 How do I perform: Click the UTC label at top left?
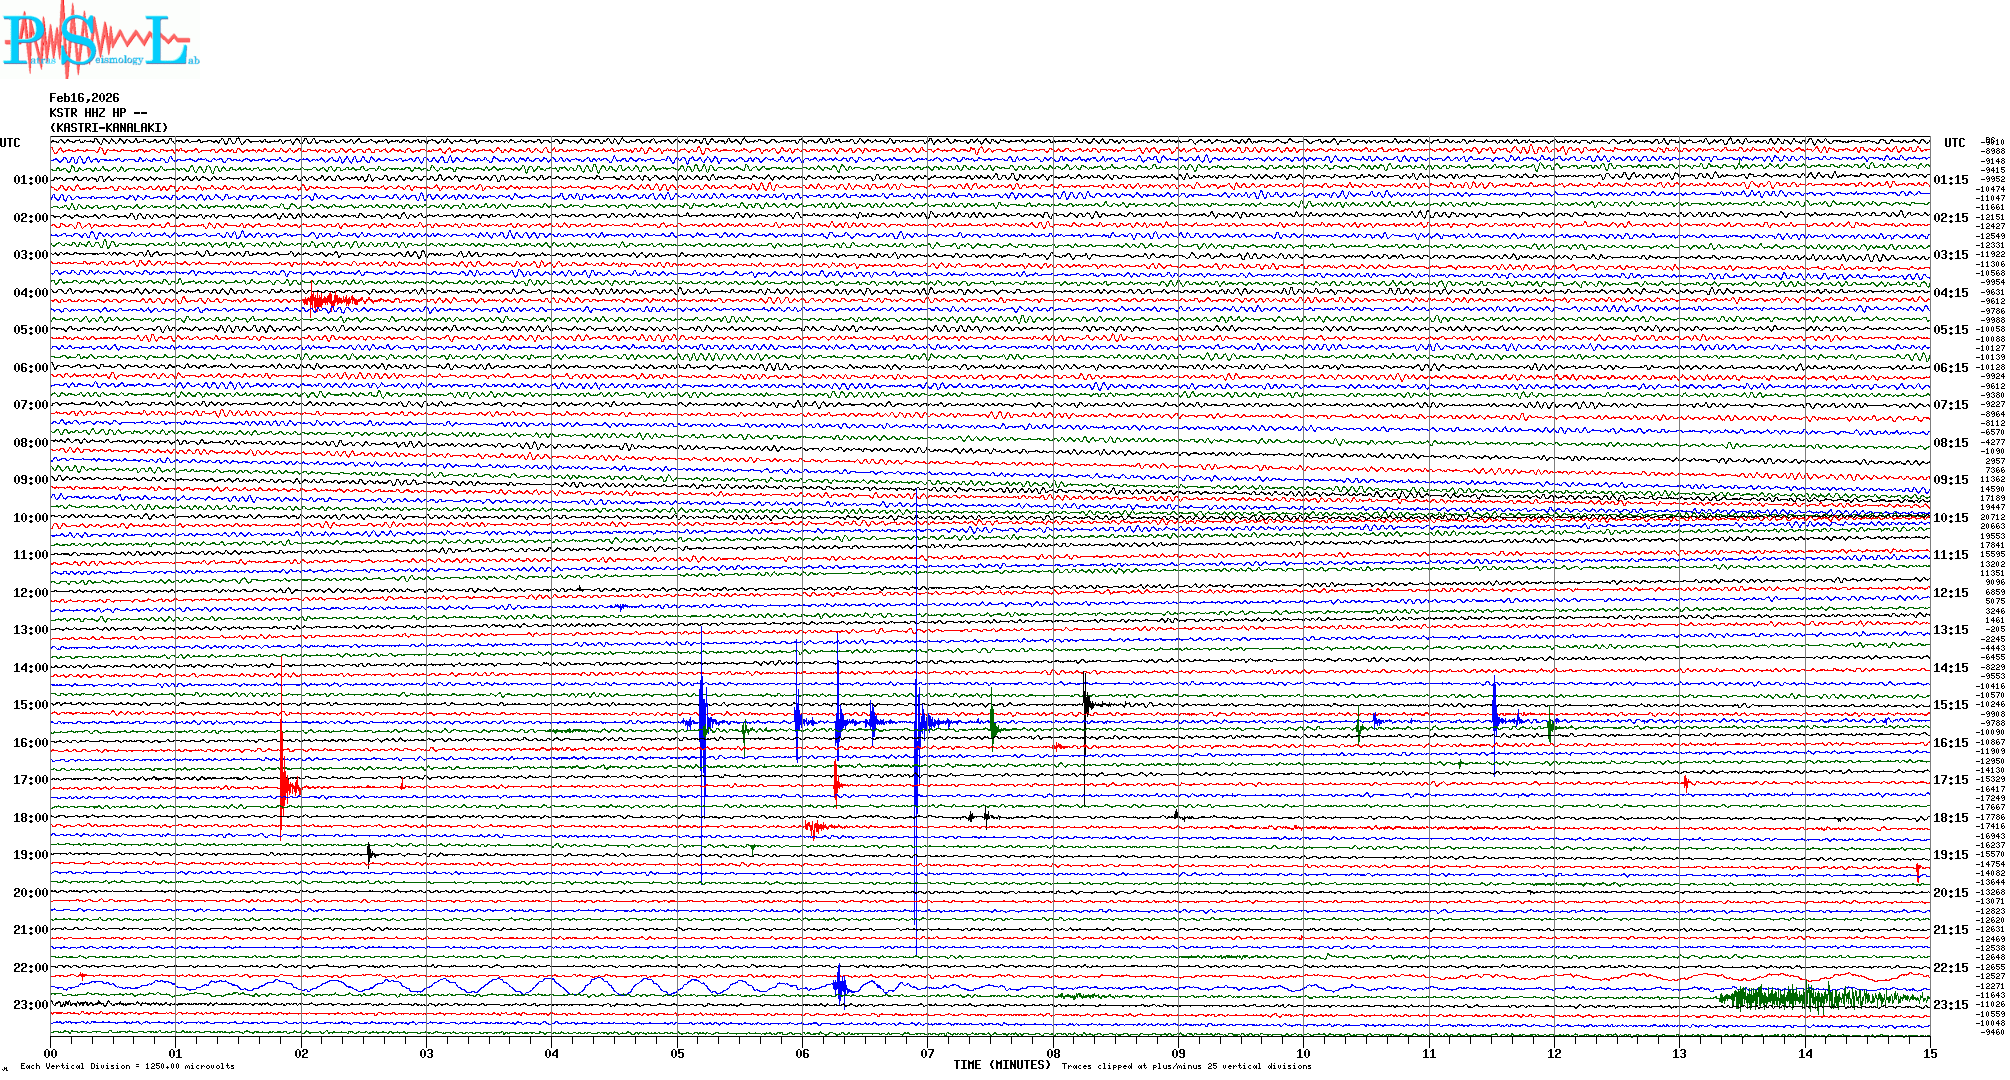pyautogui.click(x=10, y=143)
